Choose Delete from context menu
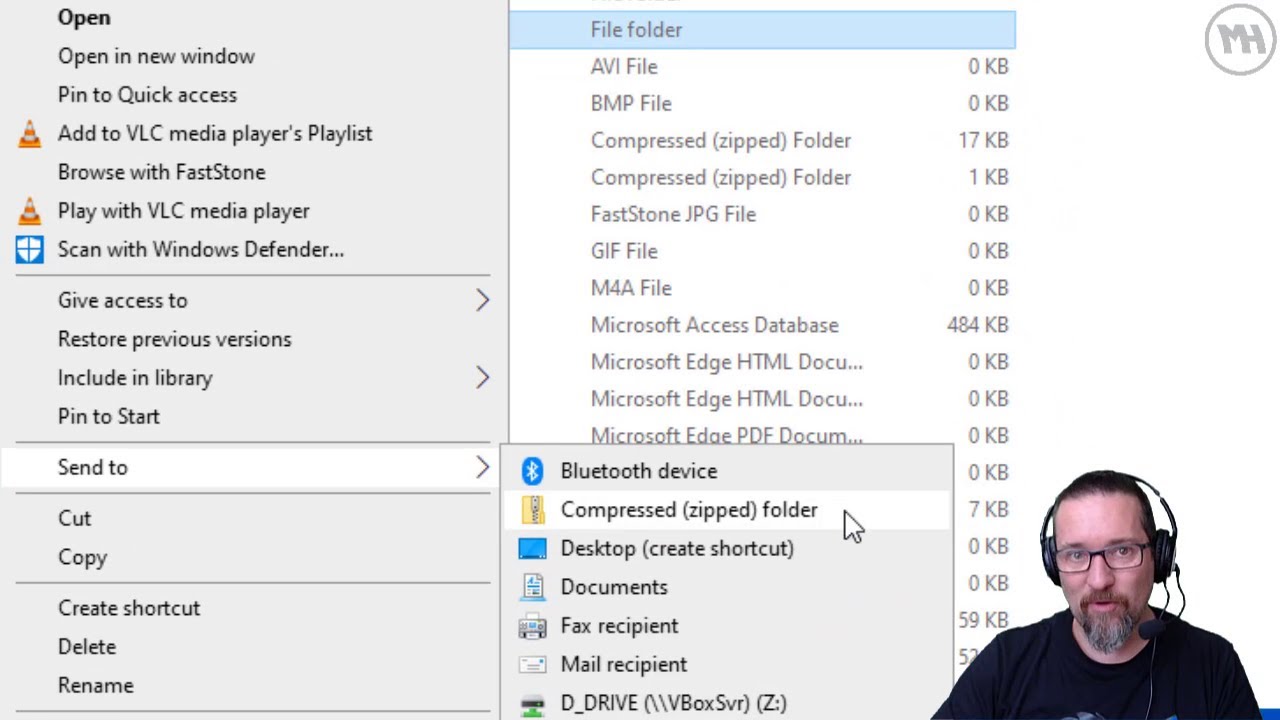Screen dimensions: 1280x720 87,647
